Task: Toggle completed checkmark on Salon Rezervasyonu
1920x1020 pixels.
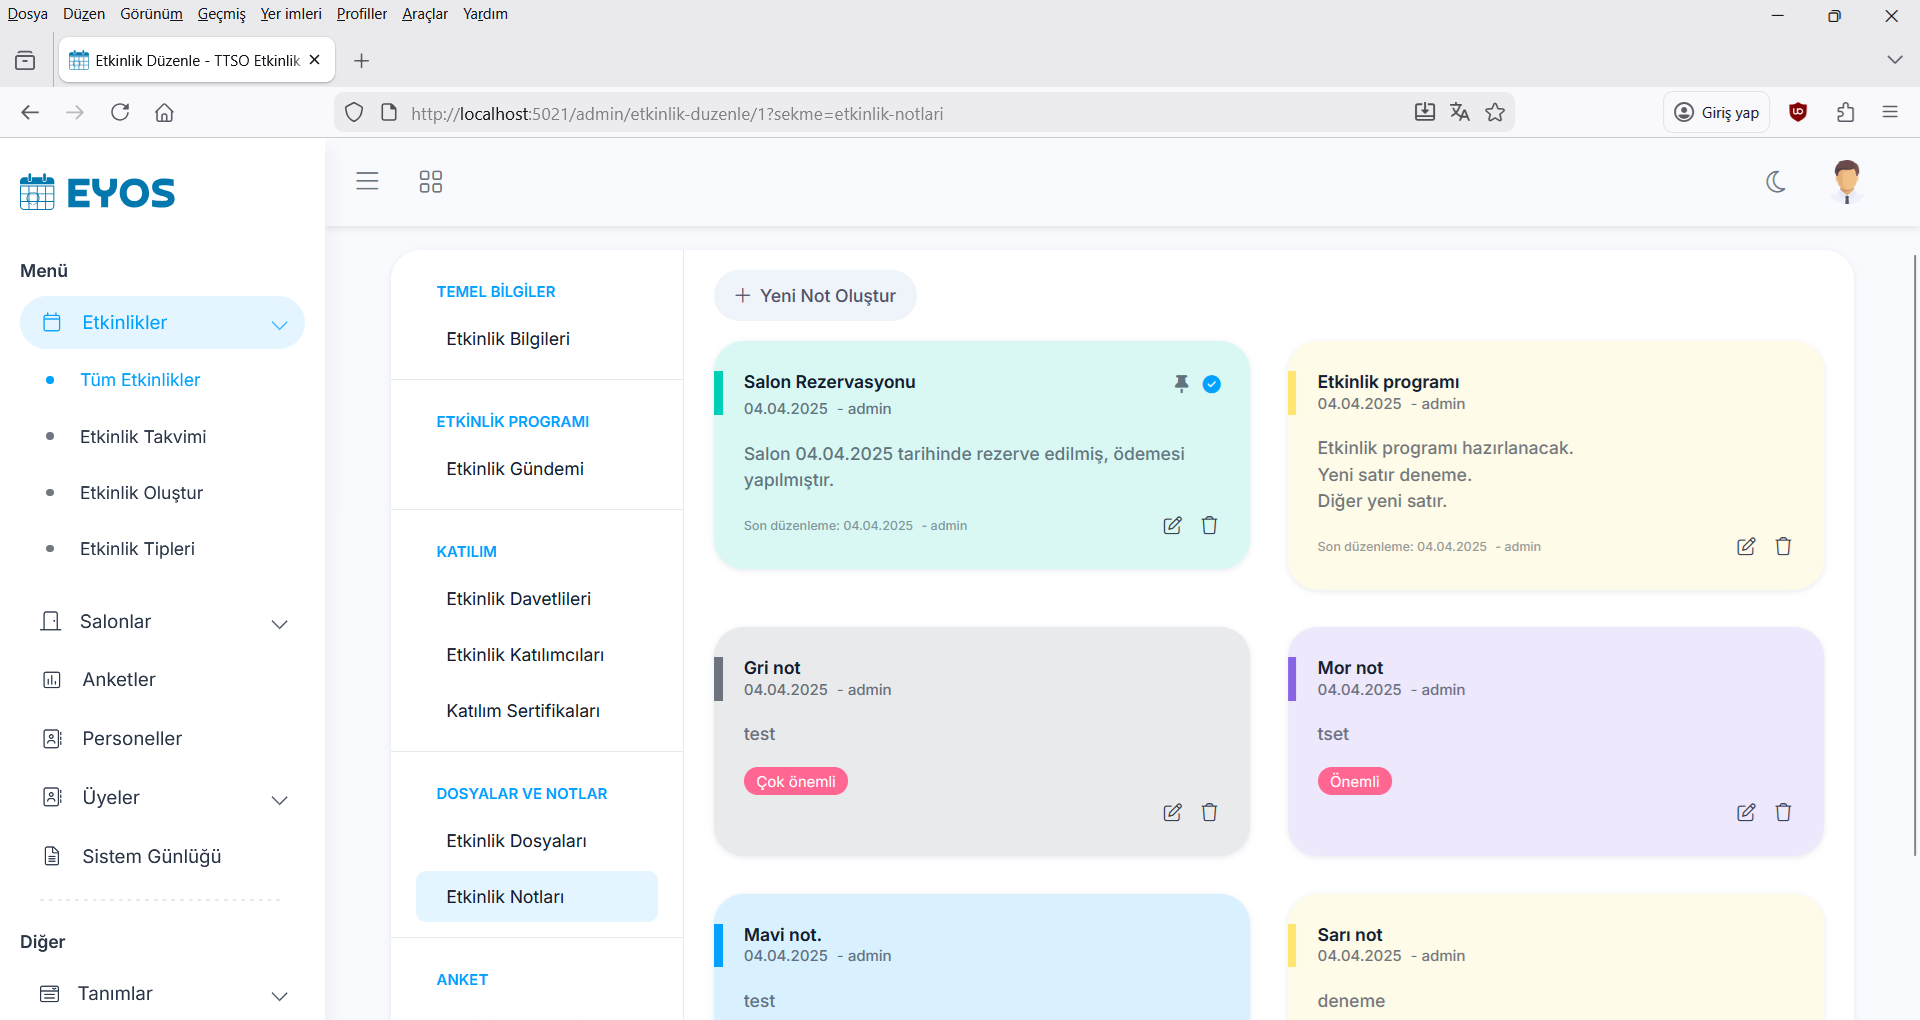Action: tap(1211, 384)
